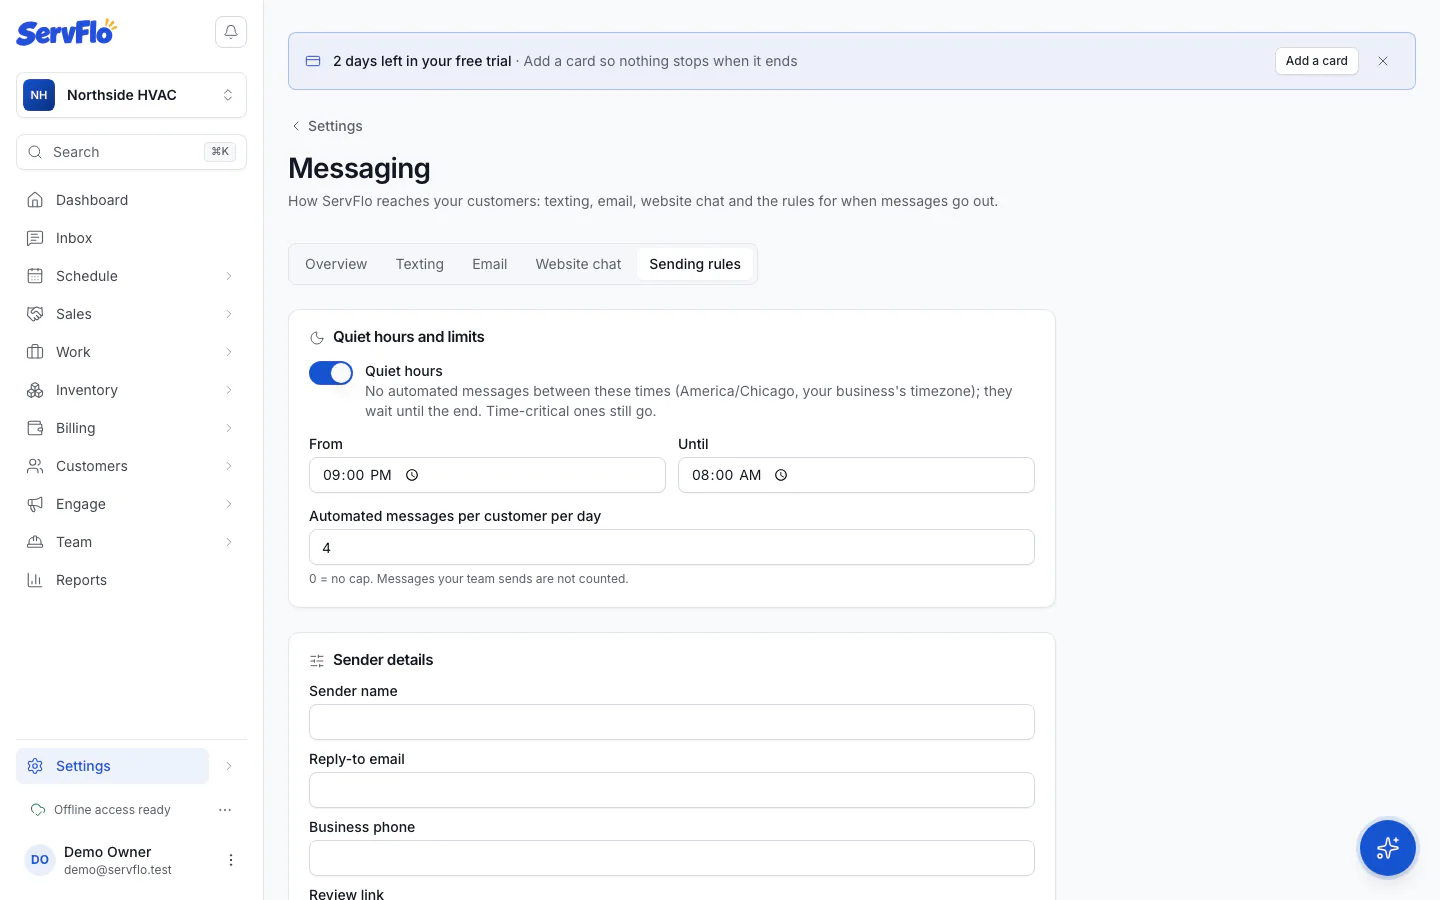The height and width of the screenshot is (900, 1440).
Task: Click the Offline access ready status
Action: click(101, 810)
